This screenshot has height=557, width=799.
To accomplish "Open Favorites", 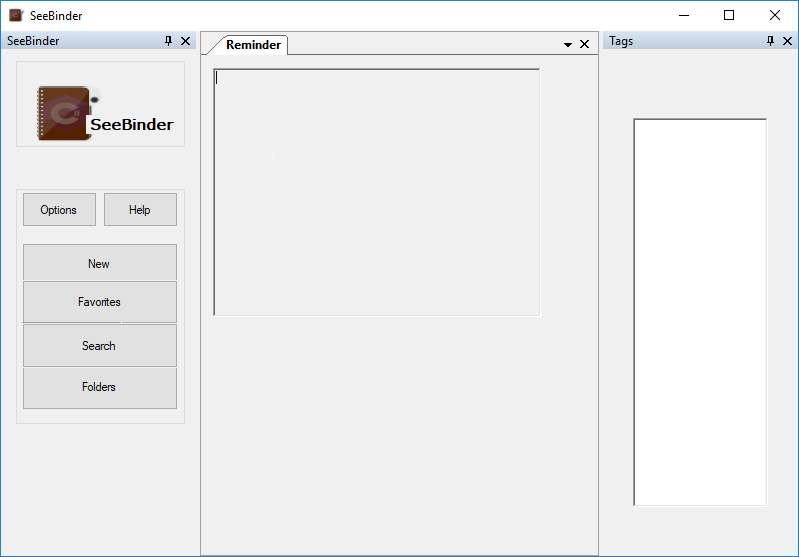I will click(100, 302).
